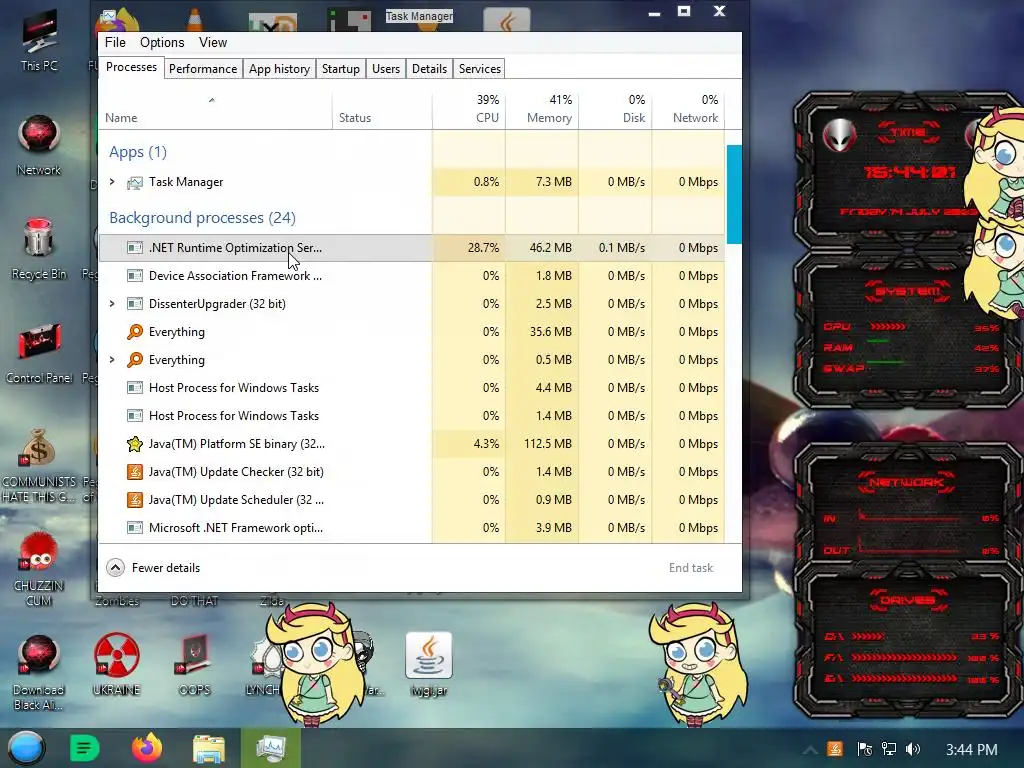Open the View menu
The image size is (1024, 768).
[213, 42]
